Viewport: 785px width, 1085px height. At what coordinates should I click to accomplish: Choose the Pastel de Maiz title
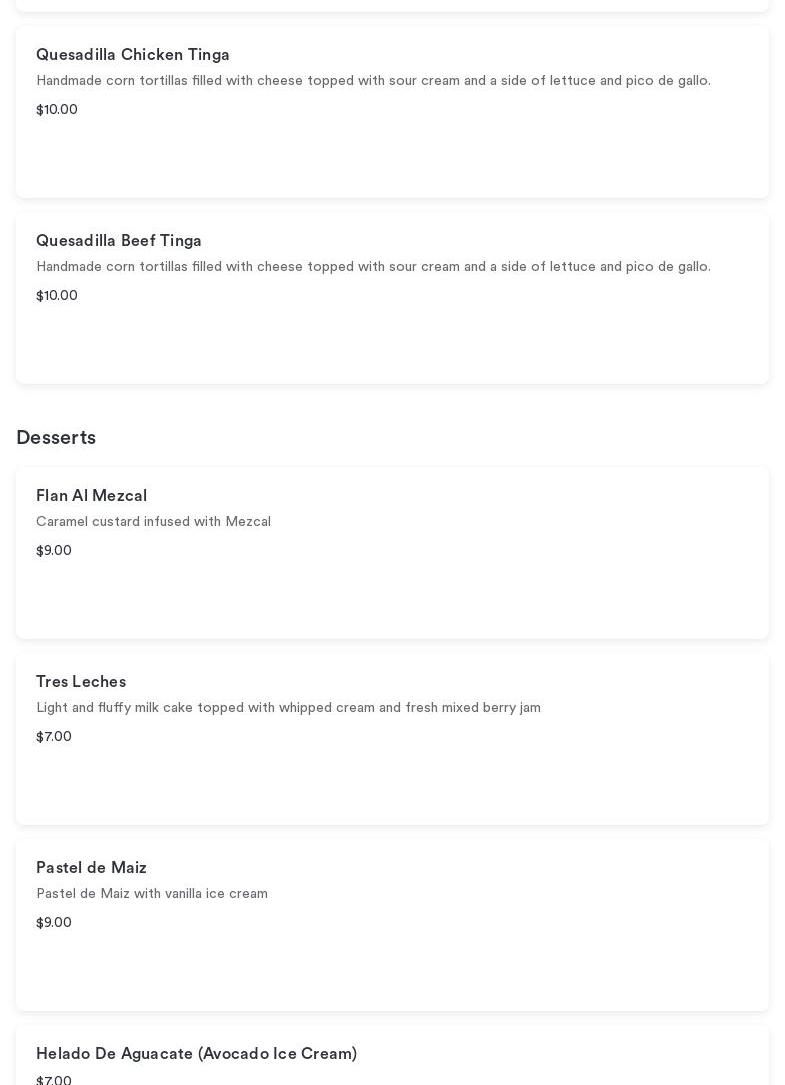point(91,868)
